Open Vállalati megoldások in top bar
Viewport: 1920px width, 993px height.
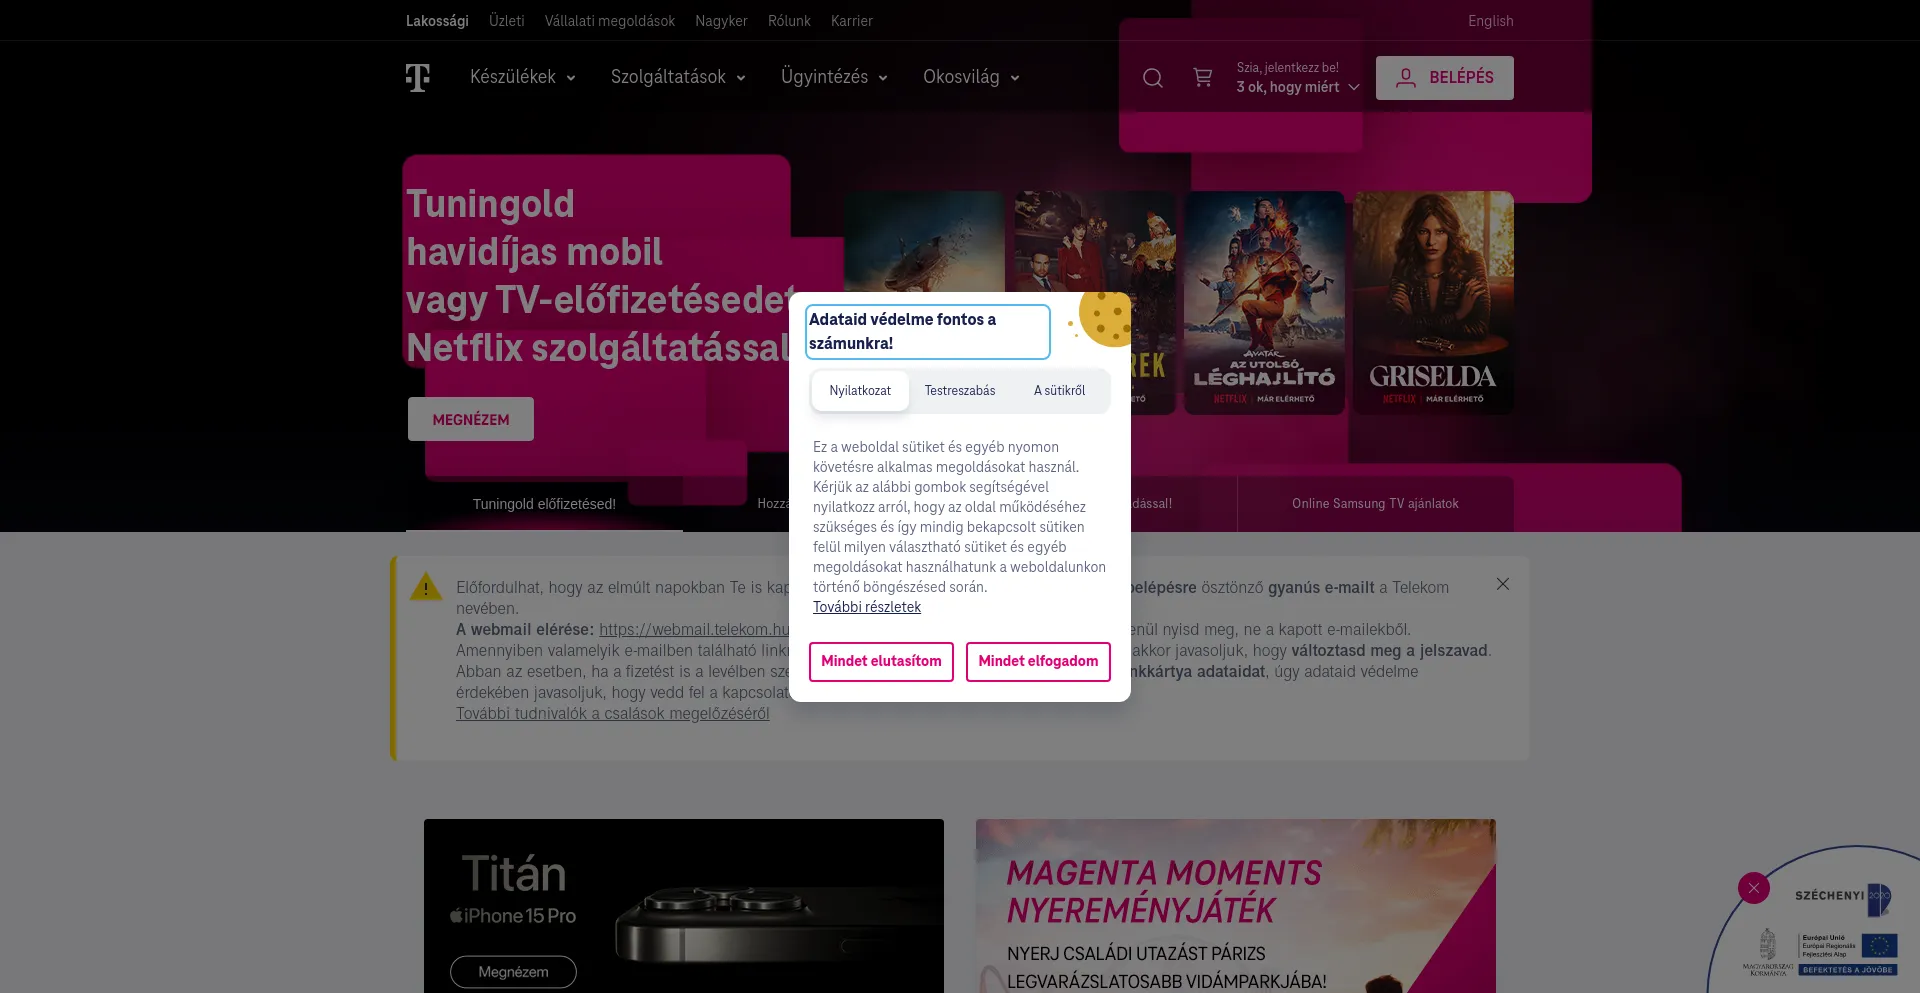pyautogui.click(x=610, y=21)
